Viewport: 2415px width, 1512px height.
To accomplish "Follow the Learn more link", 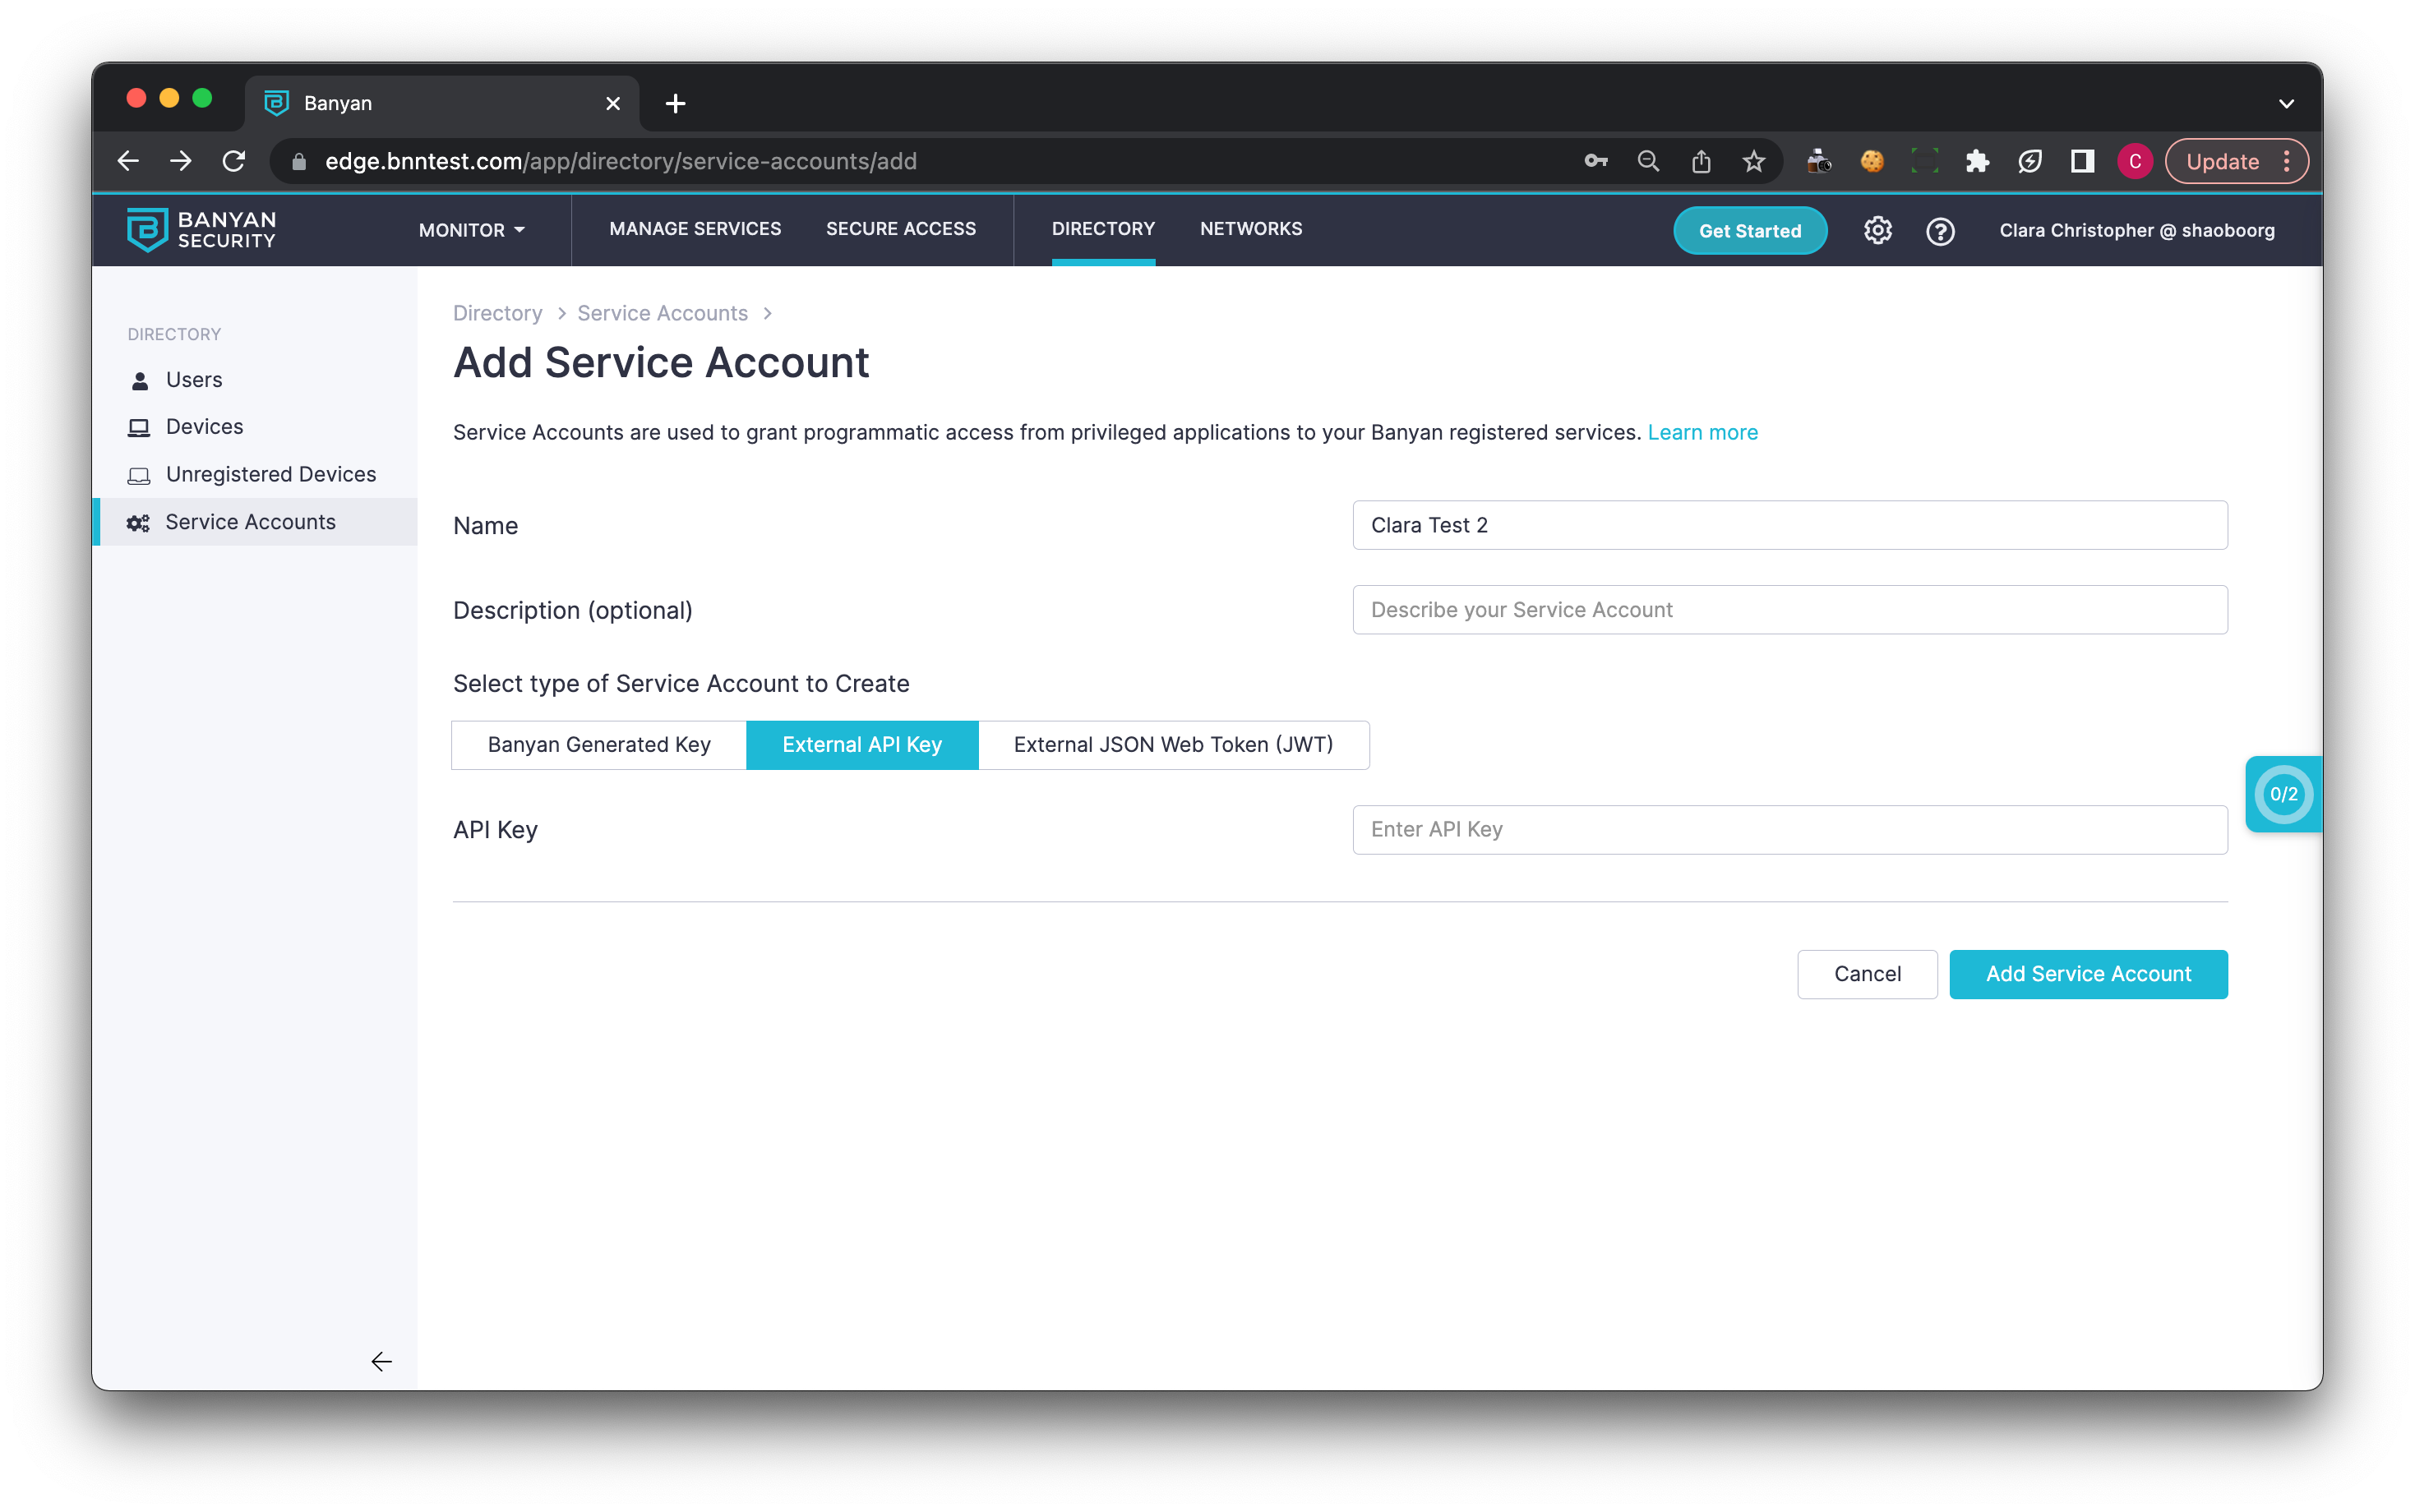I will pyautogui.click(x=1702, y=433).
